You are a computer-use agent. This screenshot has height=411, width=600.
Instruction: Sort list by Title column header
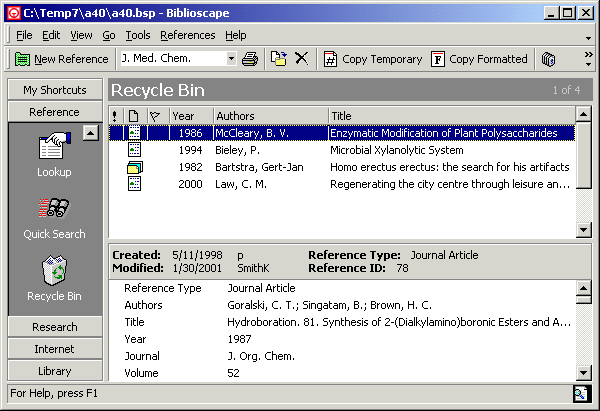452,116
